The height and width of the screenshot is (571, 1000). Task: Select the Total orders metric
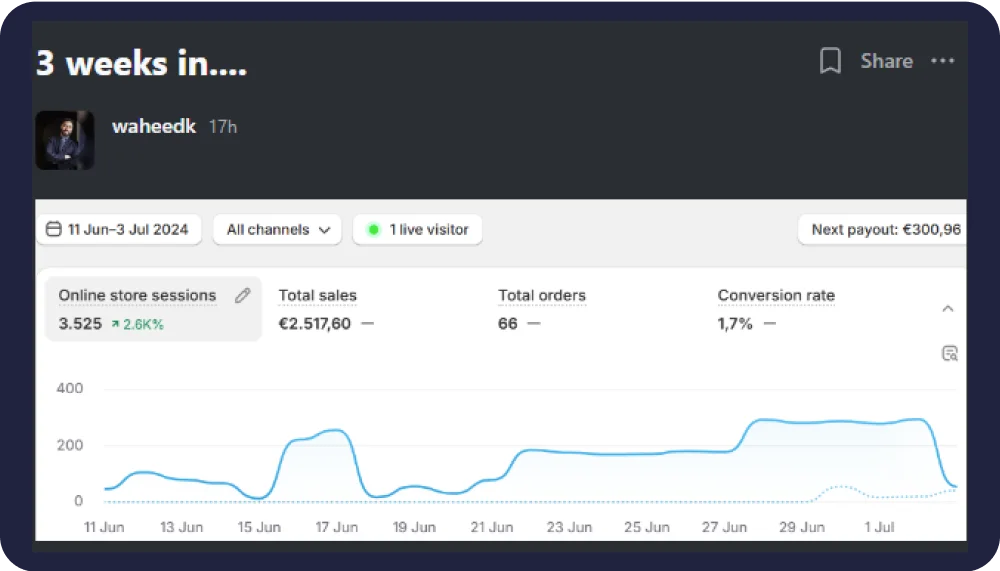coord(542,296)
